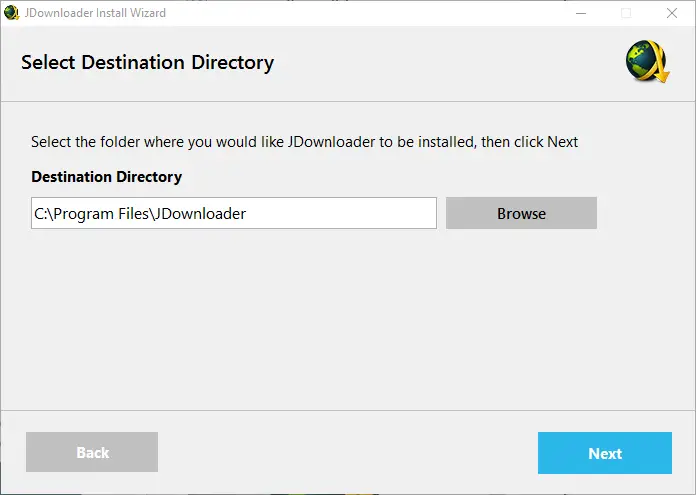696x495 pixels.
Task: Click the 'Select Destination Directory' heading
Action: (147, 63)
